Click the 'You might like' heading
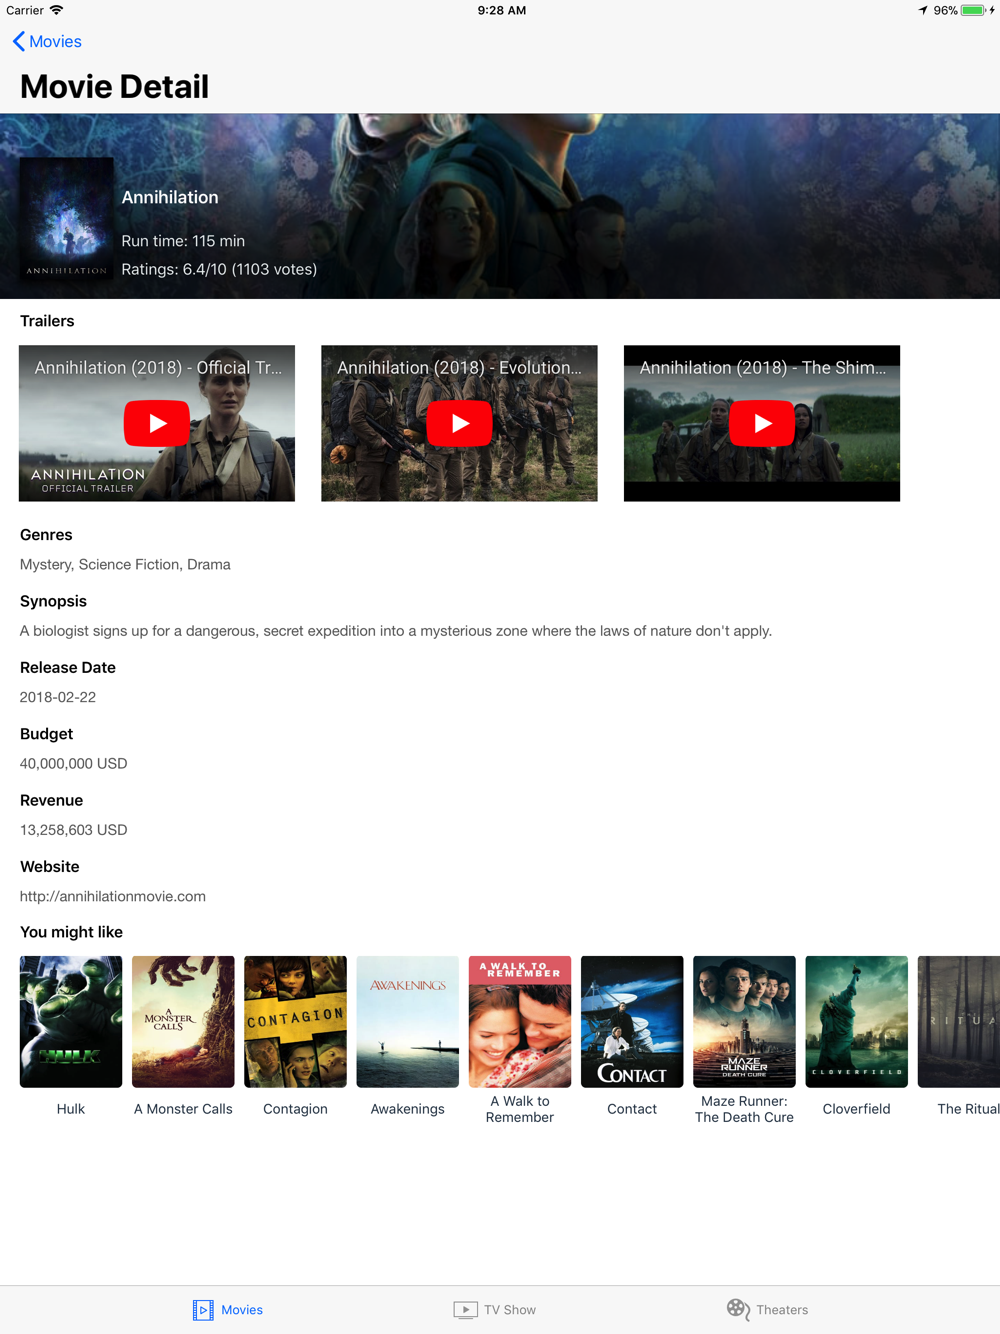This screenshot has width=1000, height=1334. coord(71,932)
